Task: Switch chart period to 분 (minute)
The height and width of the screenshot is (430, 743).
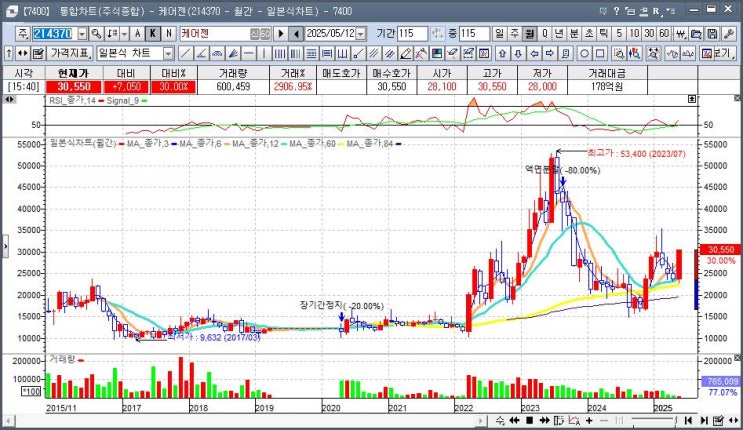Action: tap(574, 34)
